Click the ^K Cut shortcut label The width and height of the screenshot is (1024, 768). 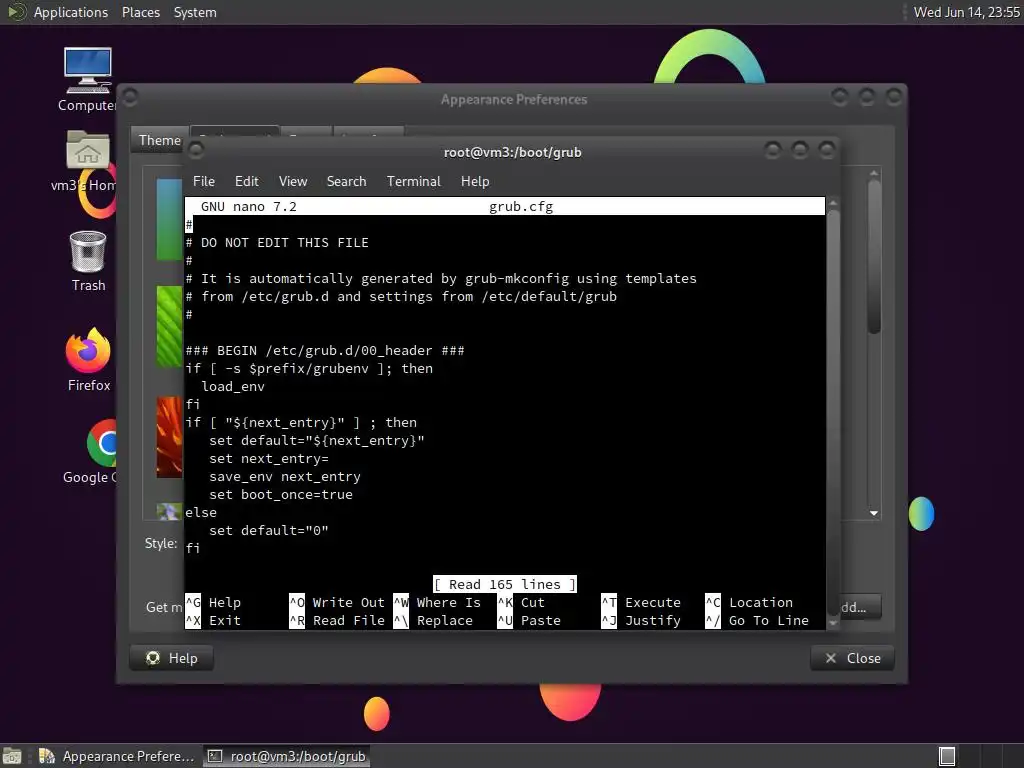coord(521,602)
